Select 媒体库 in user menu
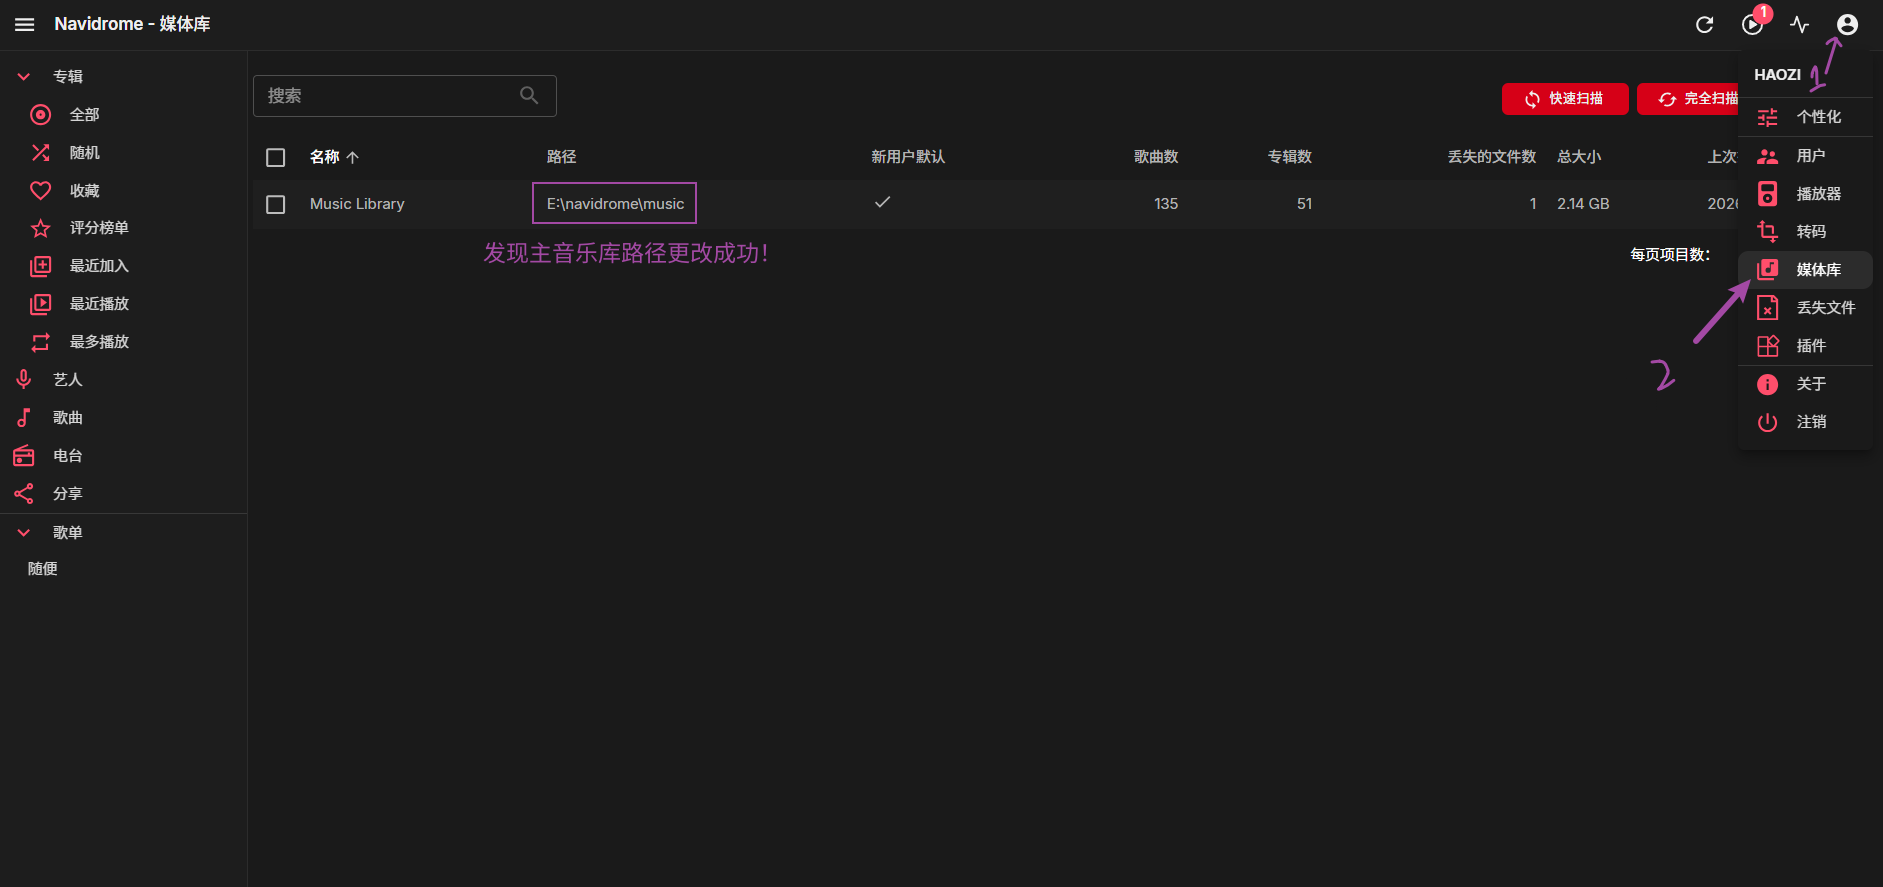 [1805, 270]
